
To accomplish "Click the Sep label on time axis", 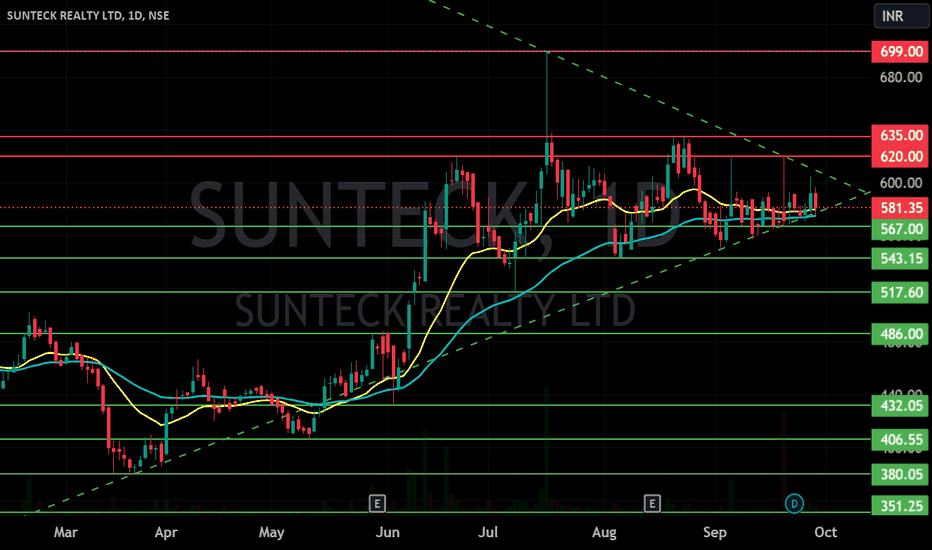I will (x=714, y=532).
